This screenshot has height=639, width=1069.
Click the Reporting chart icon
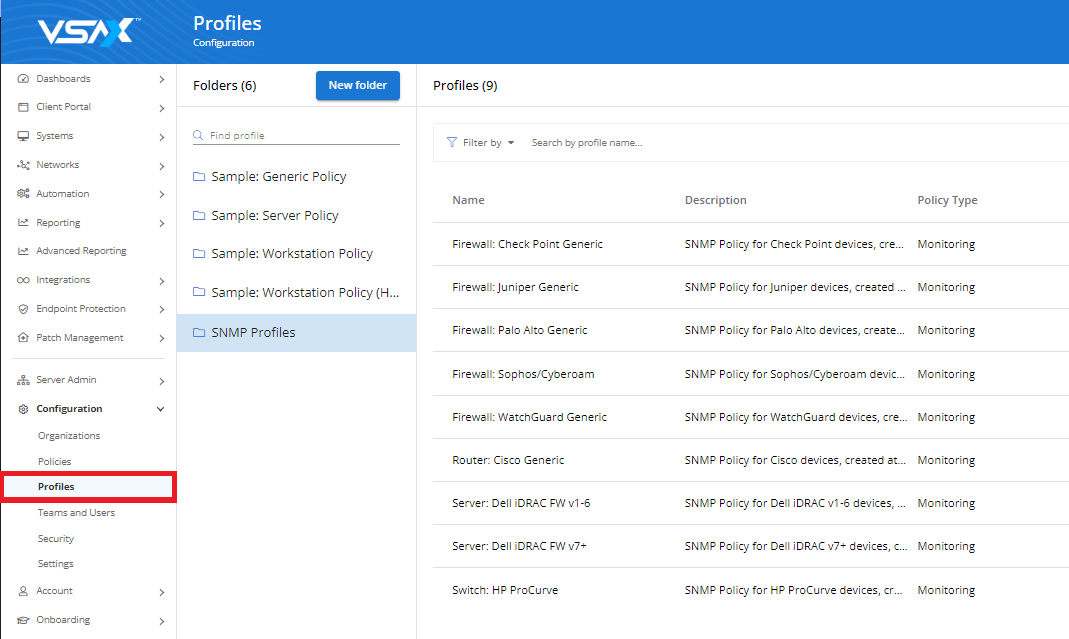coord(23,222)
